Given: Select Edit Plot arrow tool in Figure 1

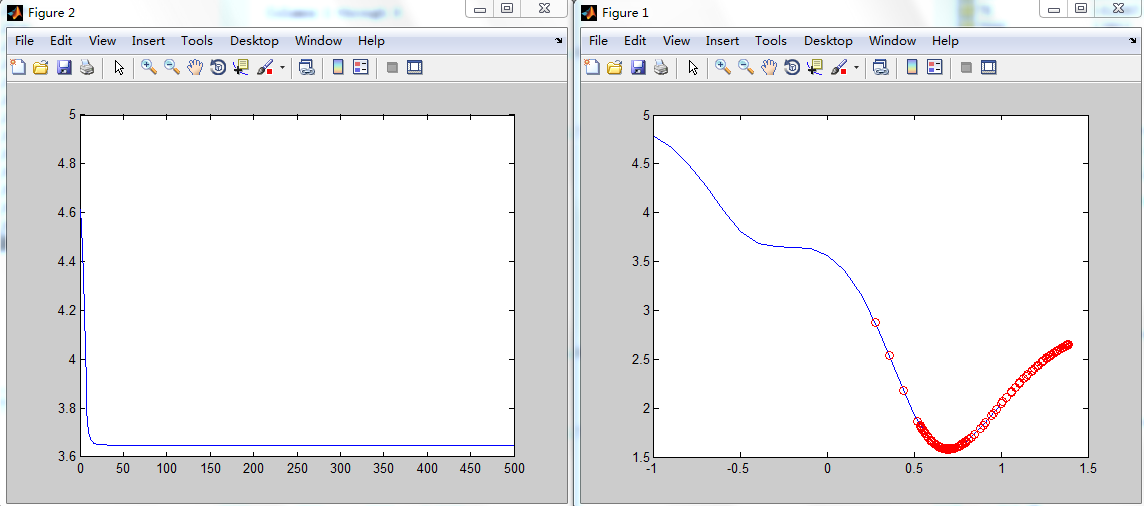Looking at the screenshot, I should point(694,68).
